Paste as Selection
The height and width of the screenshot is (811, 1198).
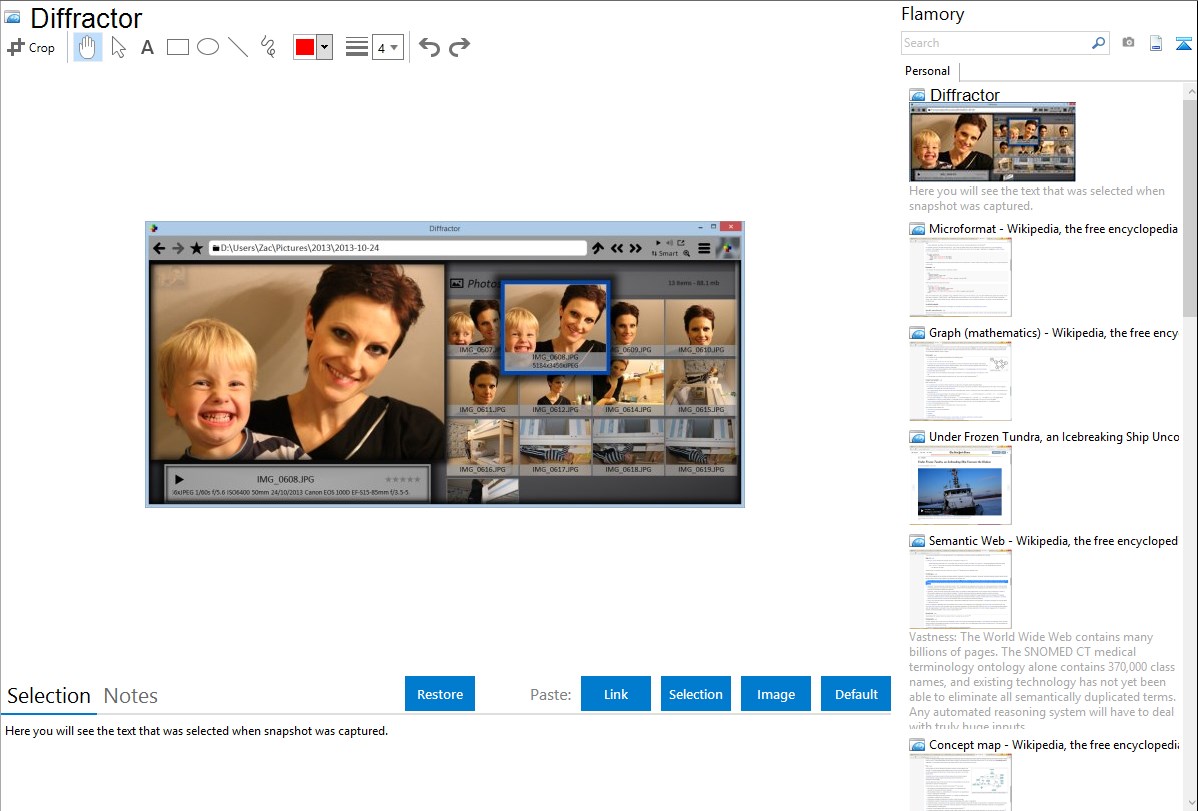point(696,694)
